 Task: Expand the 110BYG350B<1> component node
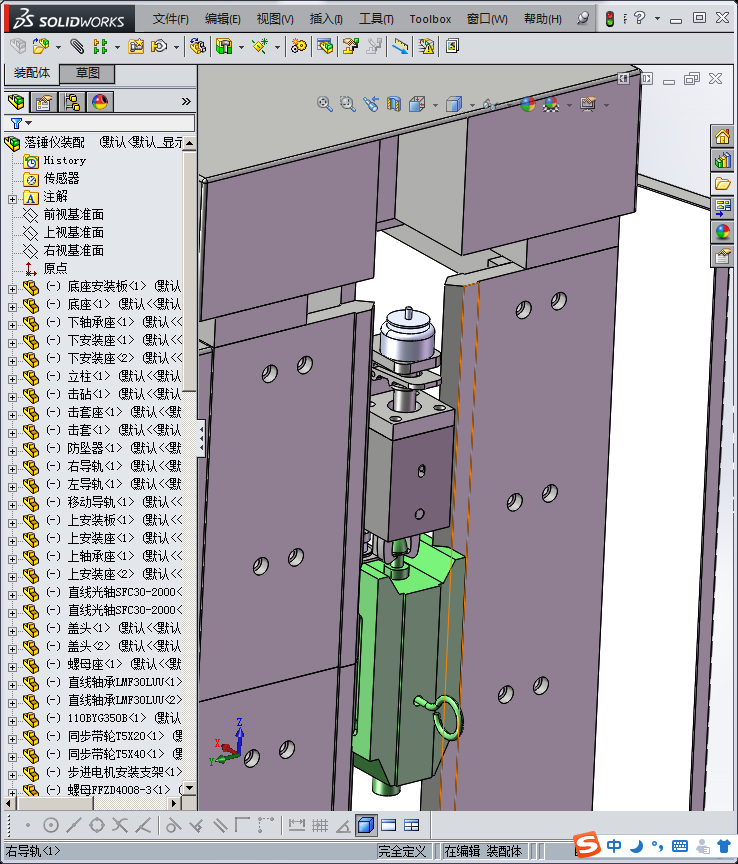tap(12, 721)
